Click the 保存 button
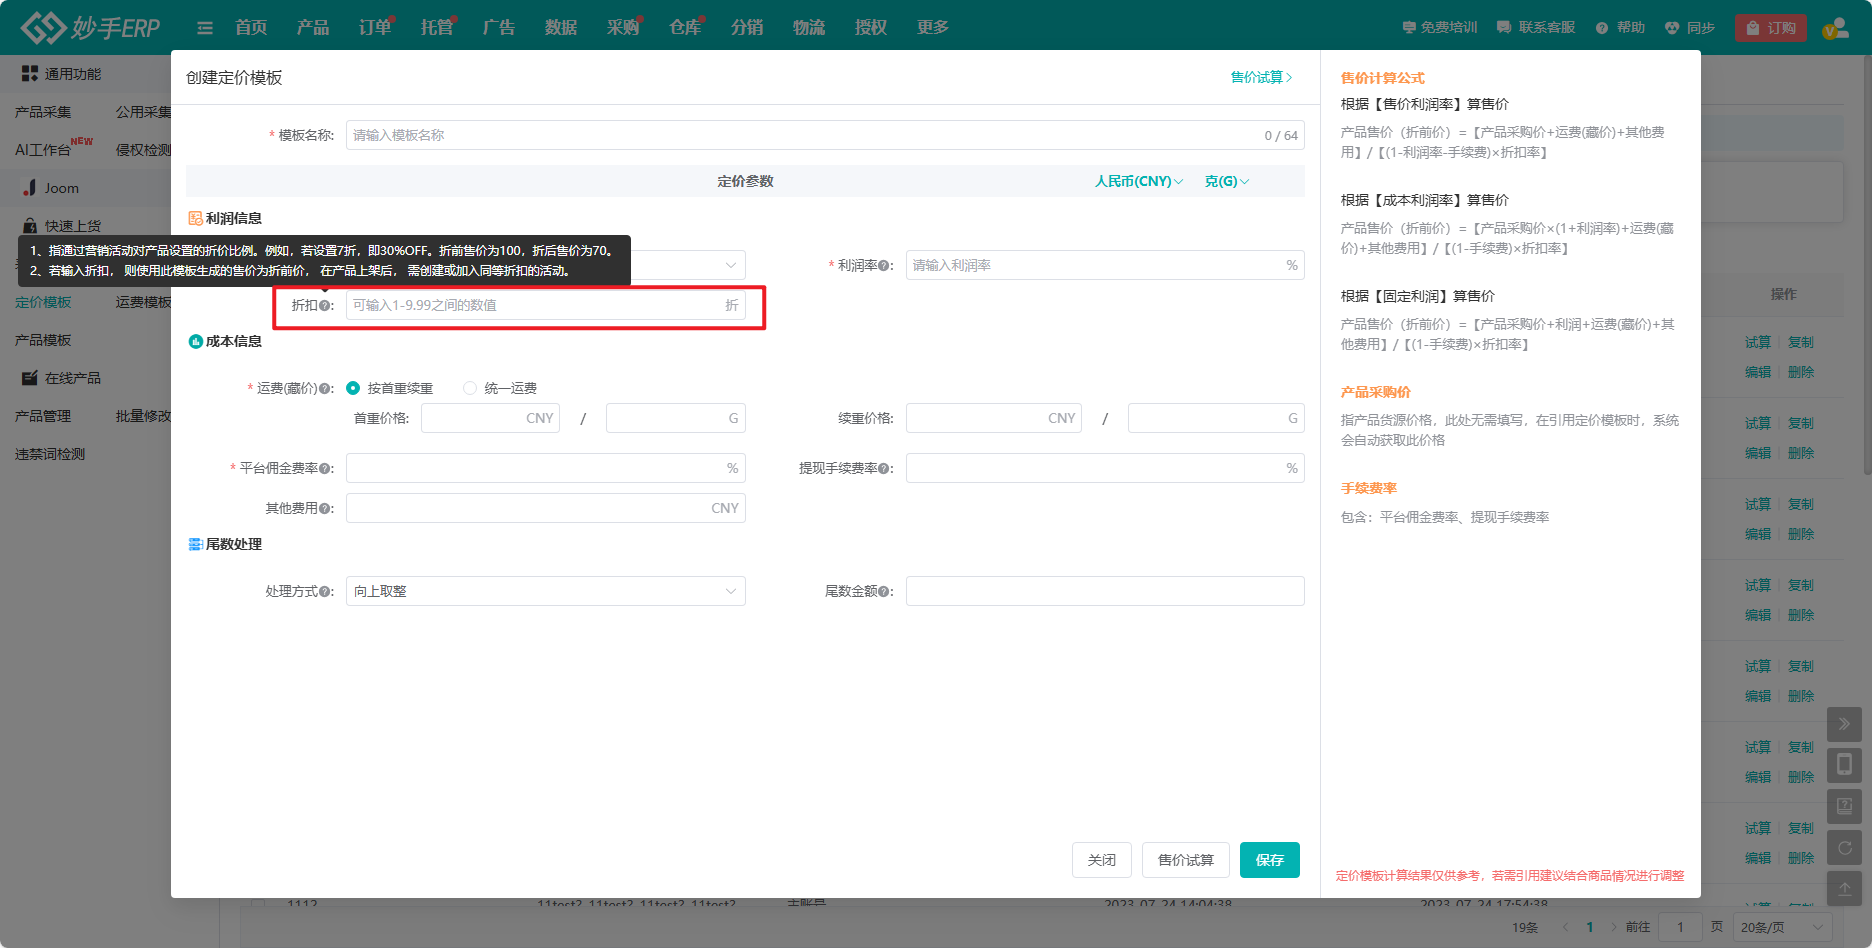Image resolution: width=1872 pixels, height=948 pixels. pos(1270,860)
